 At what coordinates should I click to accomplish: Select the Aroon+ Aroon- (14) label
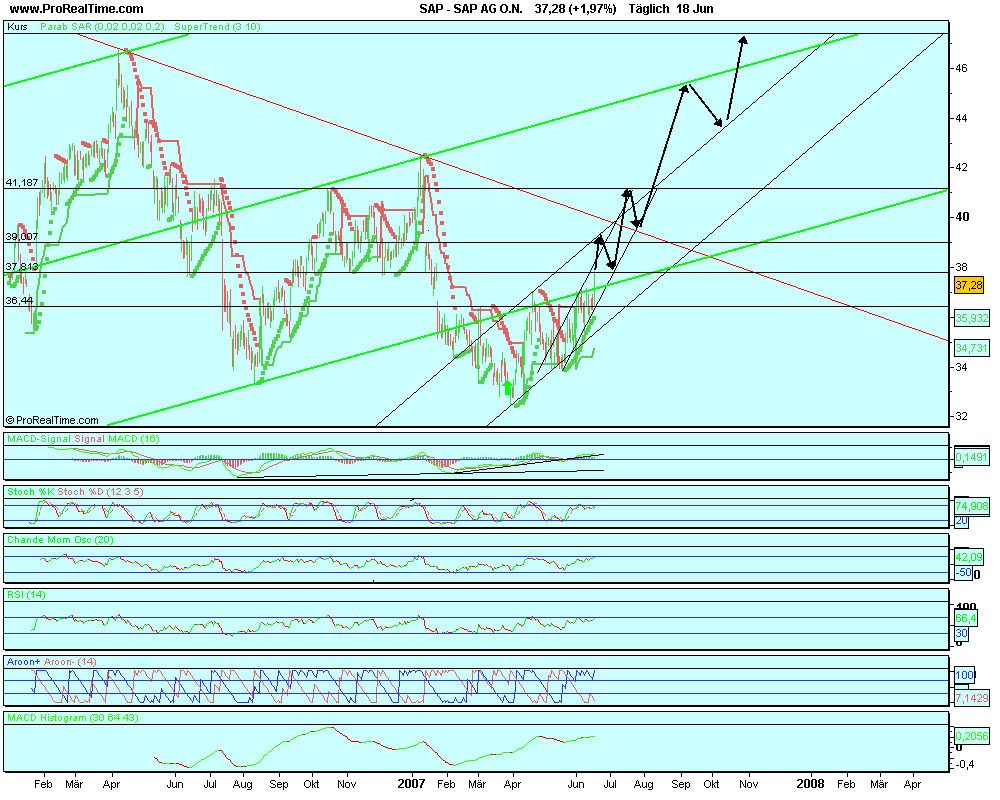pos(52,662)
